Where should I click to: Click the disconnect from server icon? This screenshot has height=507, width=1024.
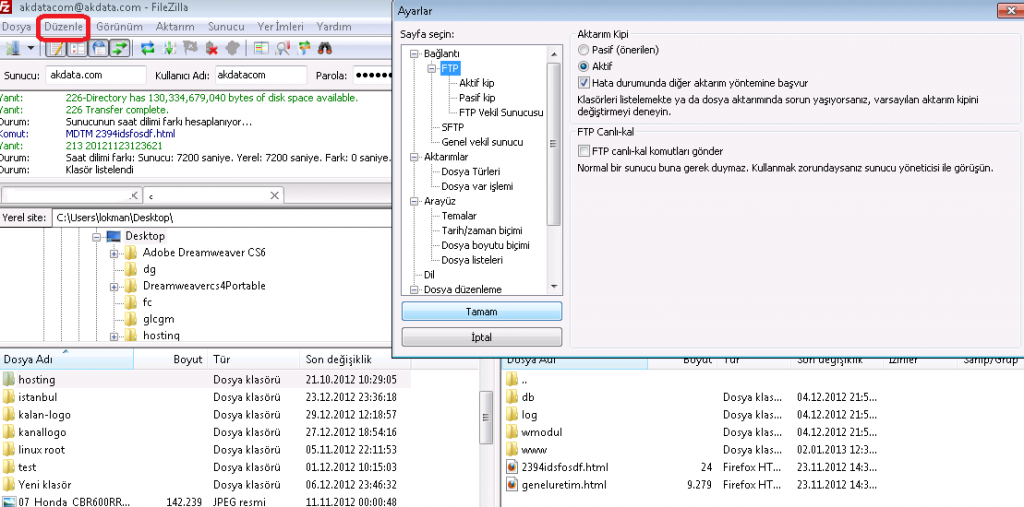211,48
